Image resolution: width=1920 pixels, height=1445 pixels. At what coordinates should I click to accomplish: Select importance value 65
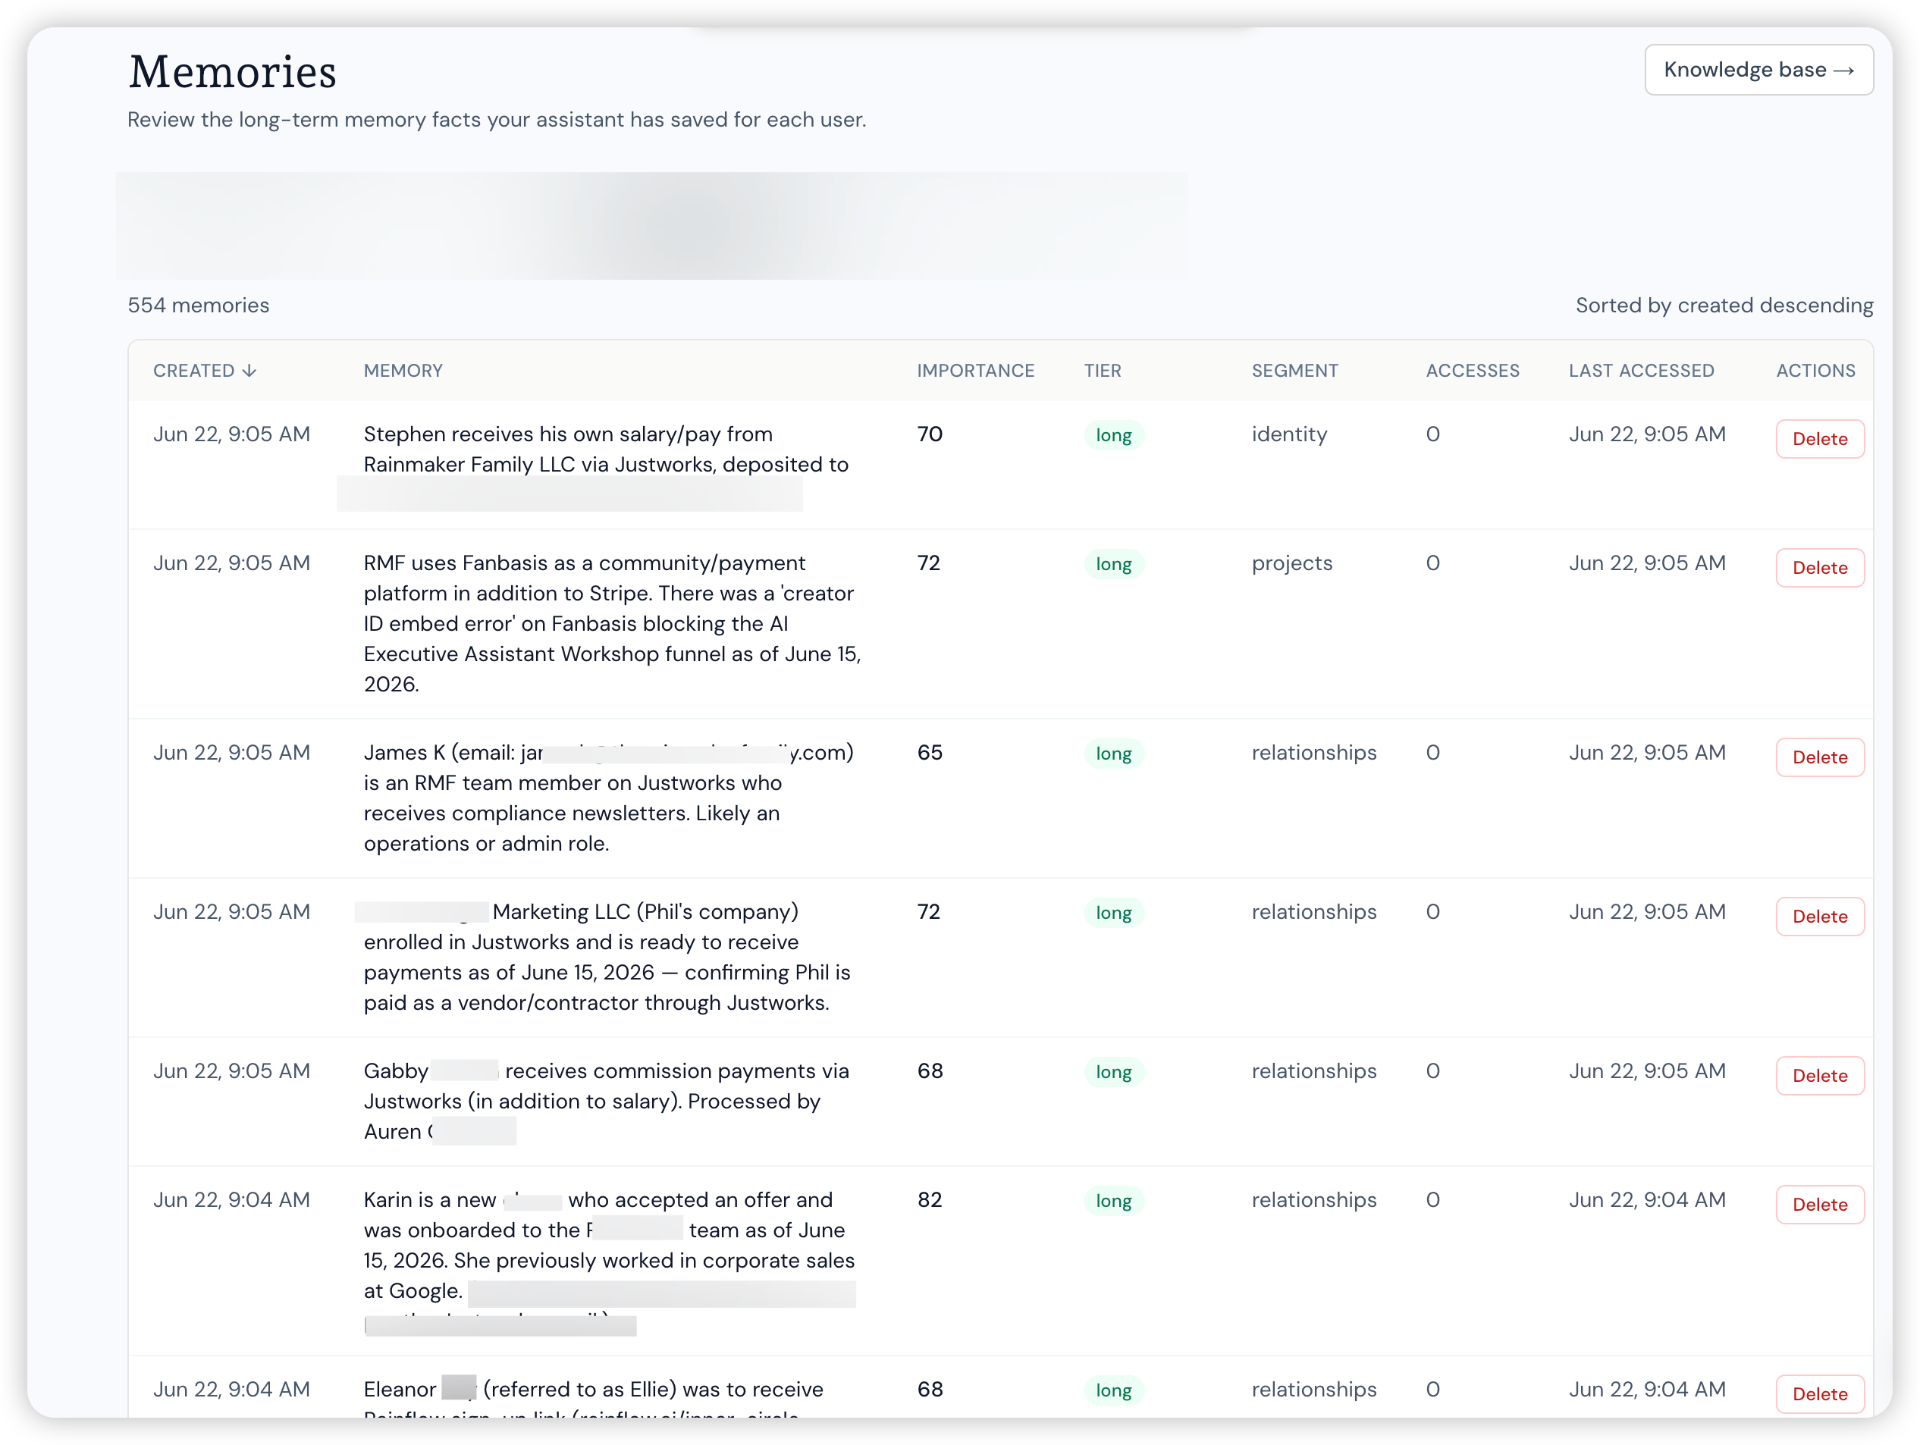click(x=929, y=753)
